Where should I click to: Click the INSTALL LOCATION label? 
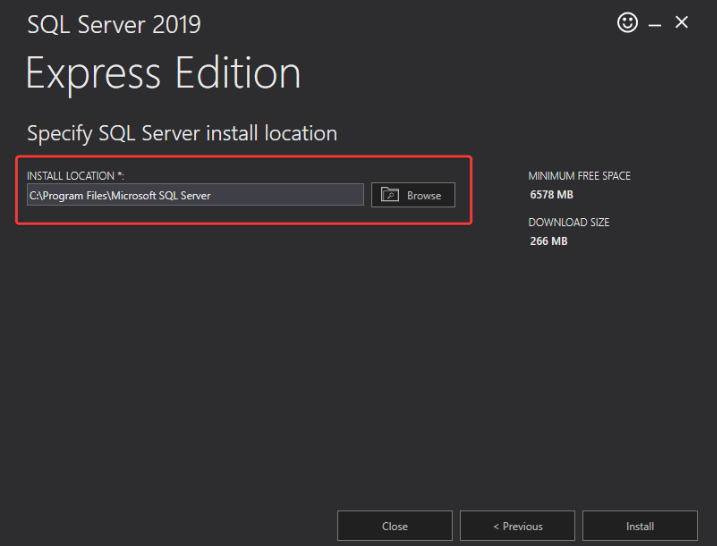(75, 176)
